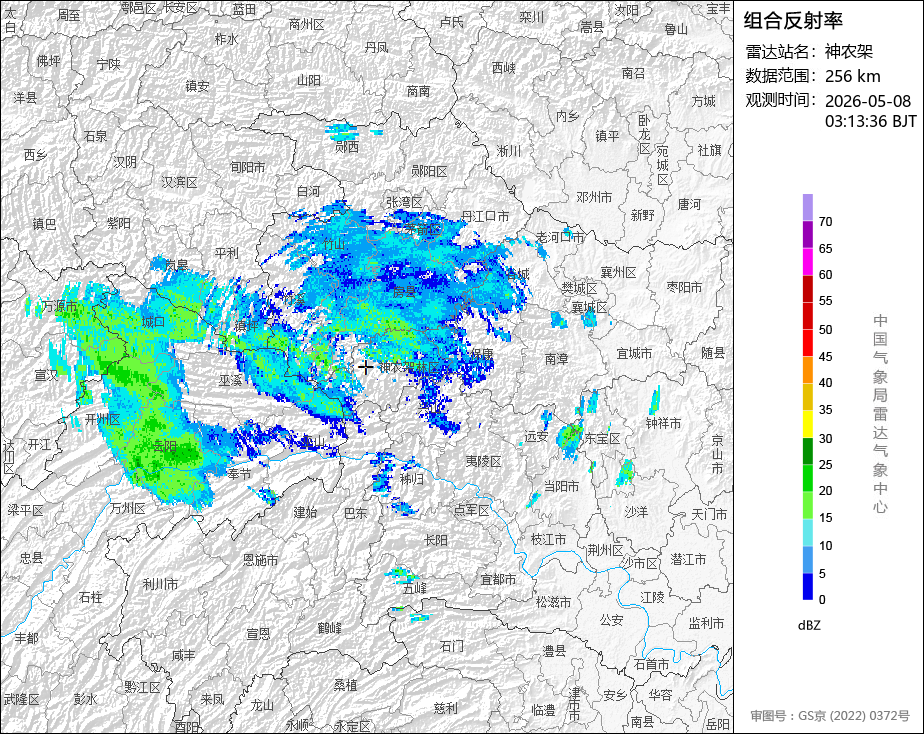Click the "保康" map label
Viewport: 924px width, 734px height.
coord(481,354)
